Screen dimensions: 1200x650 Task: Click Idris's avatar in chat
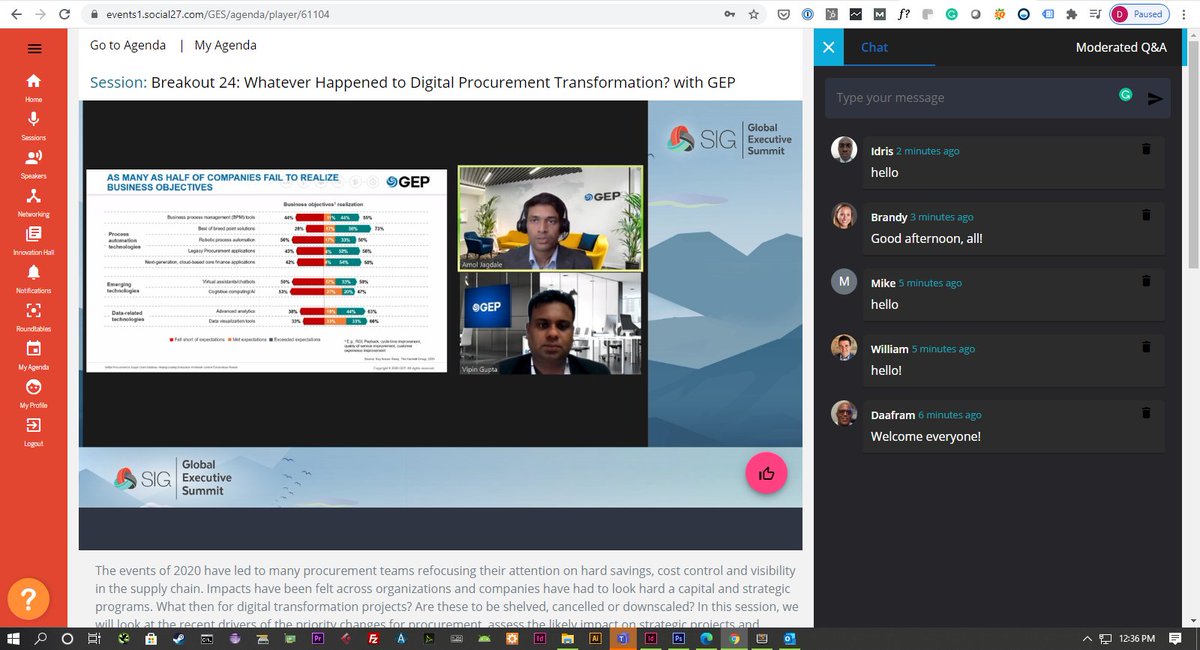point(844,149)
